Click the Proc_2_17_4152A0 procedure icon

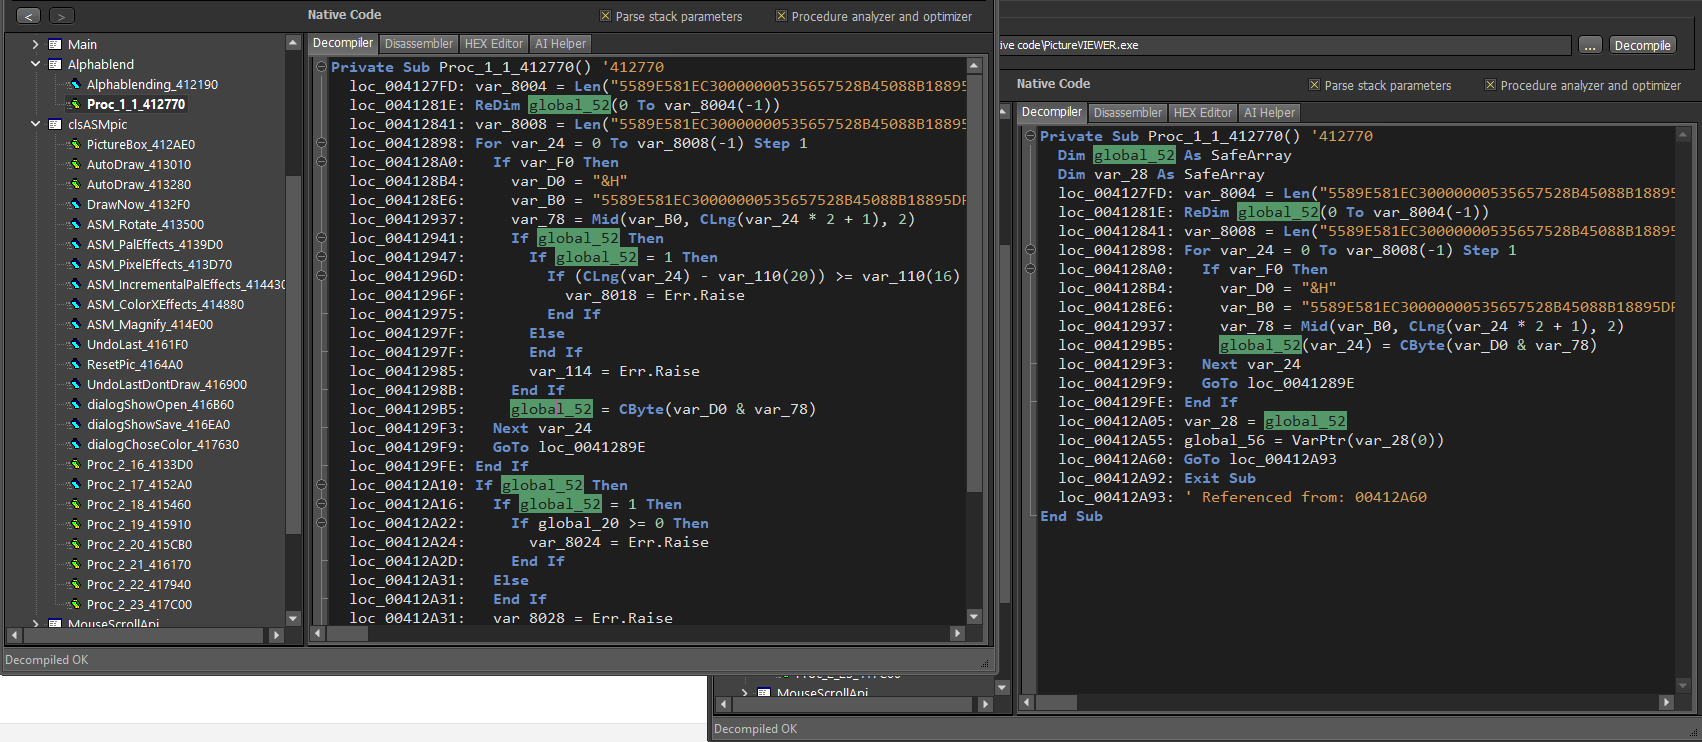[74, 484]
